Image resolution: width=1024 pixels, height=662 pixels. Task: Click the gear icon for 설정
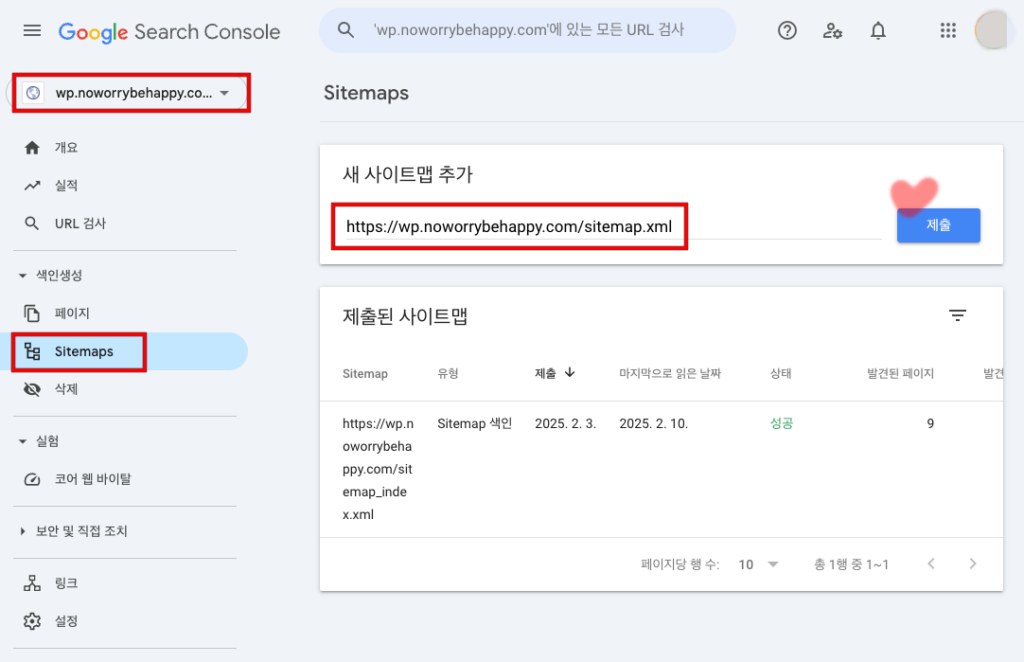[x=32, y=621]
